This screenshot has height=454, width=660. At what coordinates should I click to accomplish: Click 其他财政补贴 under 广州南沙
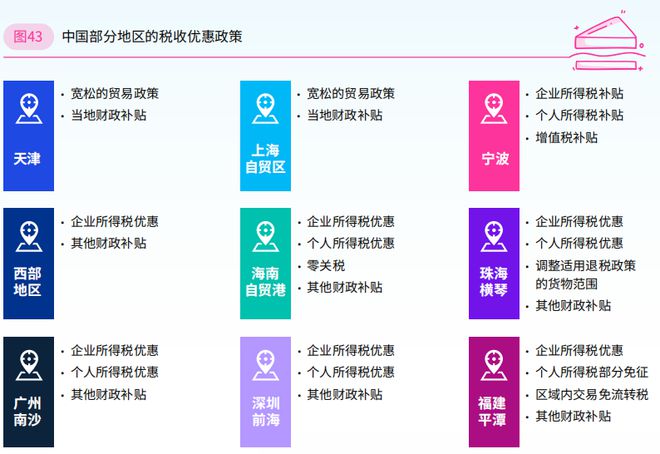point(108,394)
